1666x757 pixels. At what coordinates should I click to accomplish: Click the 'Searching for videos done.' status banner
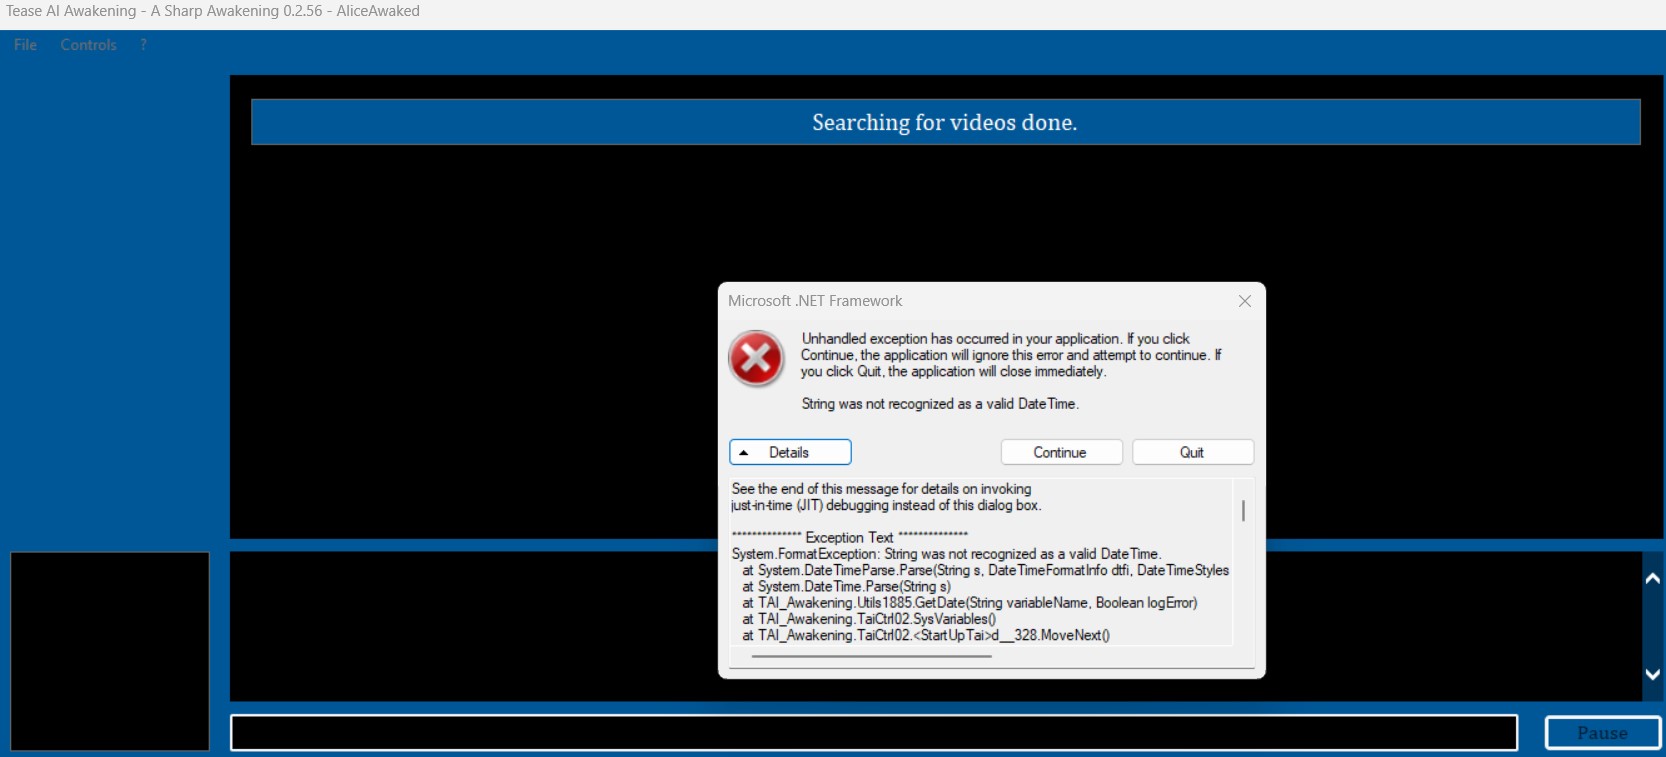pyautogui.click(x=945, y=122)
